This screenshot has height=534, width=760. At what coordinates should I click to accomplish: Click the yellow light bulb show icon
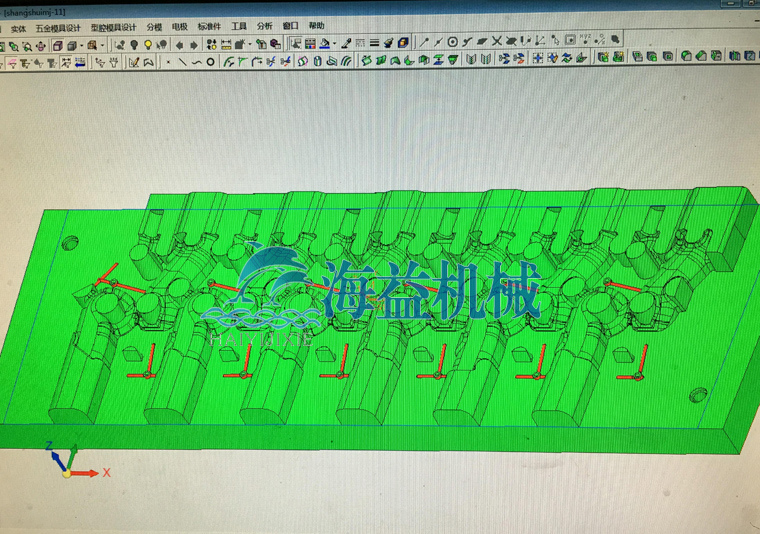(x=148, y=45)
